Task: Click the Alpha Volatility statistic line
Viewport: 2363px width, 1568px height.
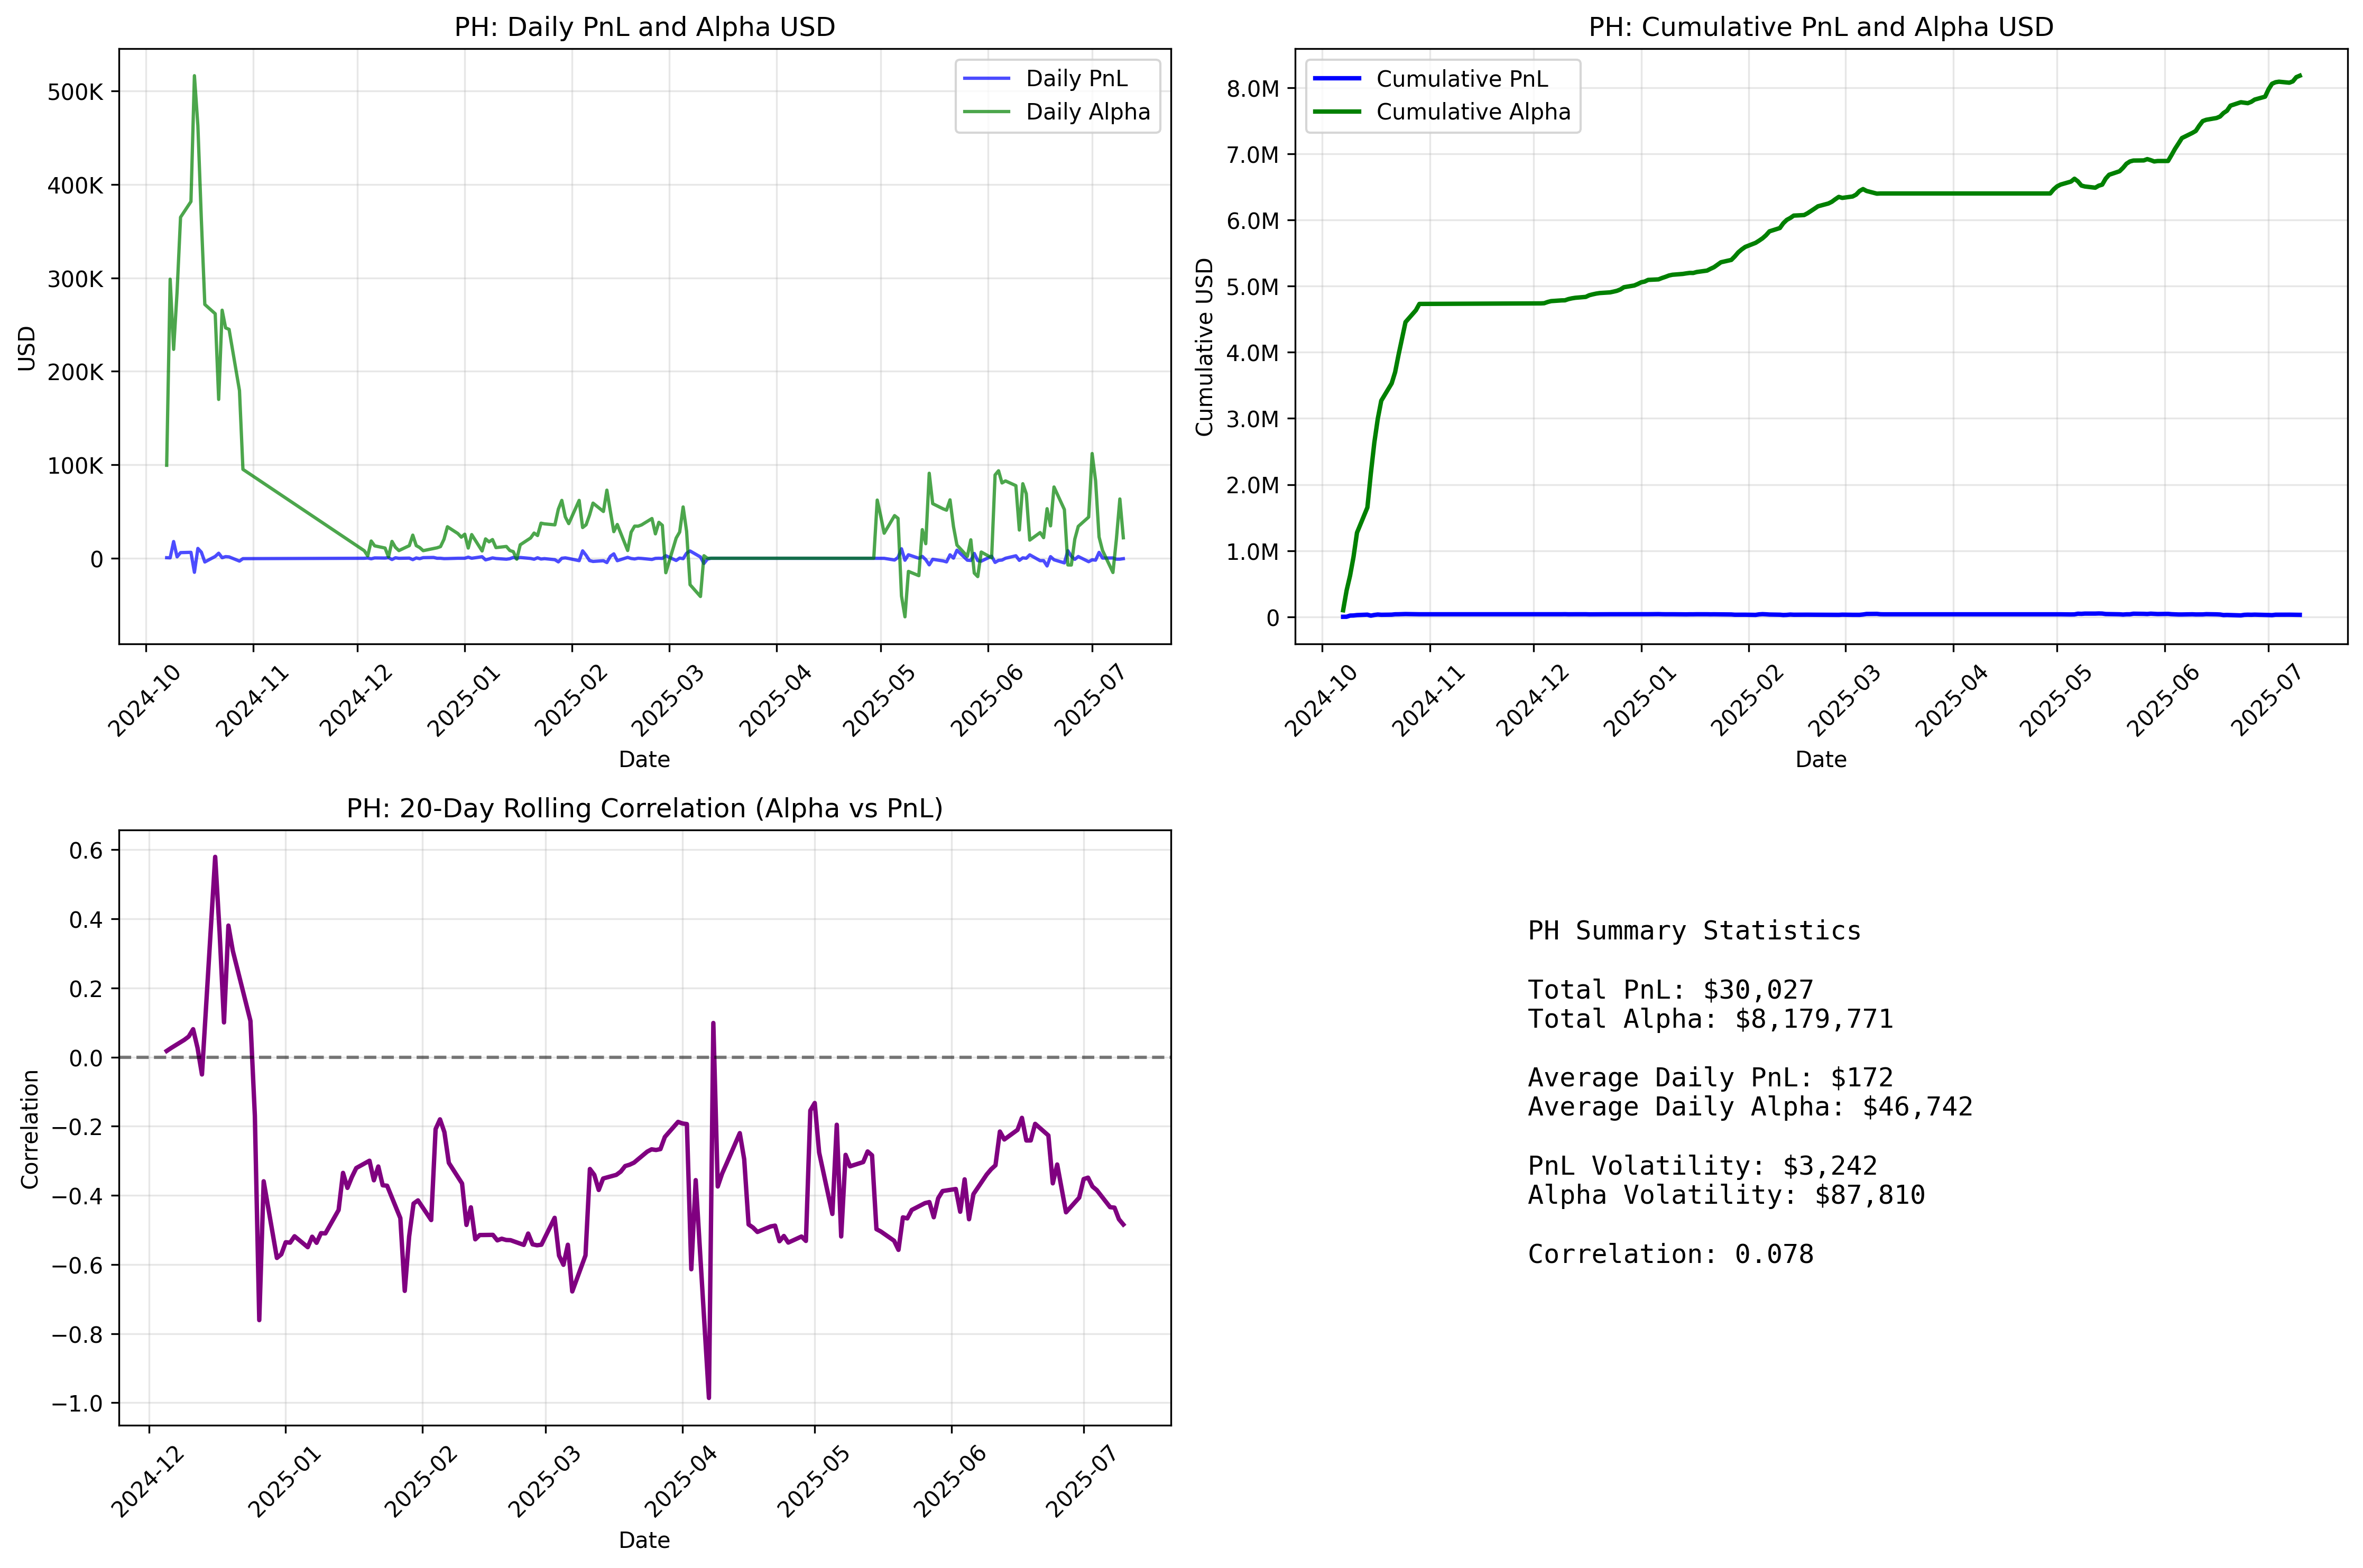Action: point(1726,1195)
